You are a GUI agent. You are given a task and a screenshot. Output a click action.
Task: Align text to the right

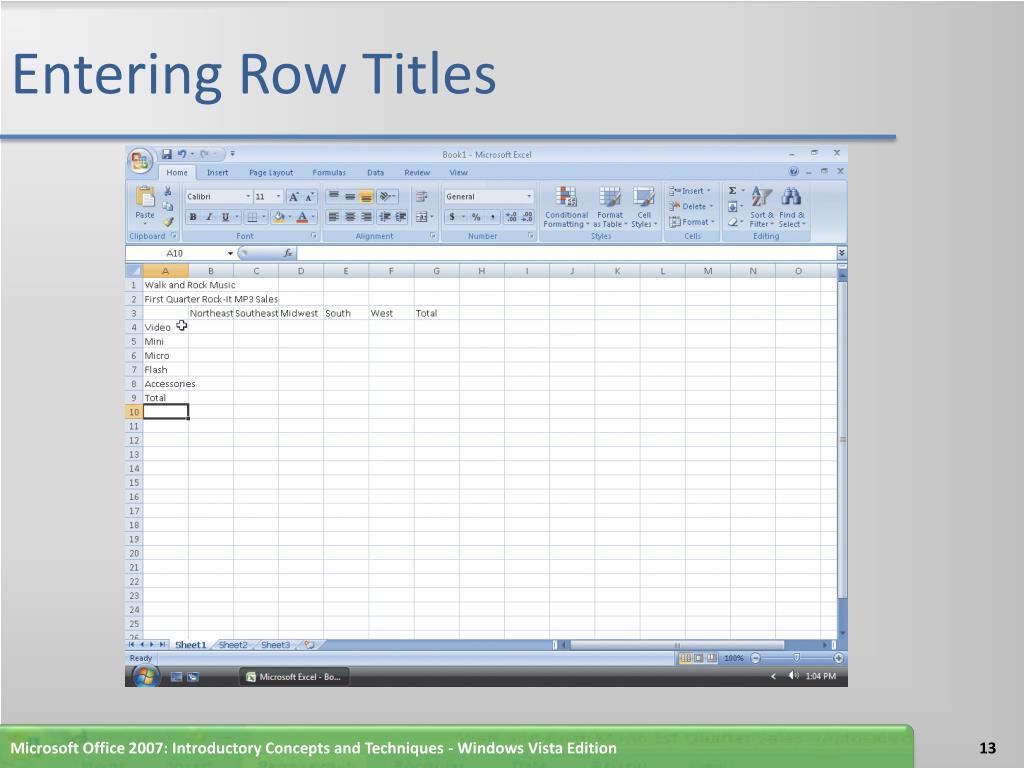pyautogui.click(x=366, y=217)
